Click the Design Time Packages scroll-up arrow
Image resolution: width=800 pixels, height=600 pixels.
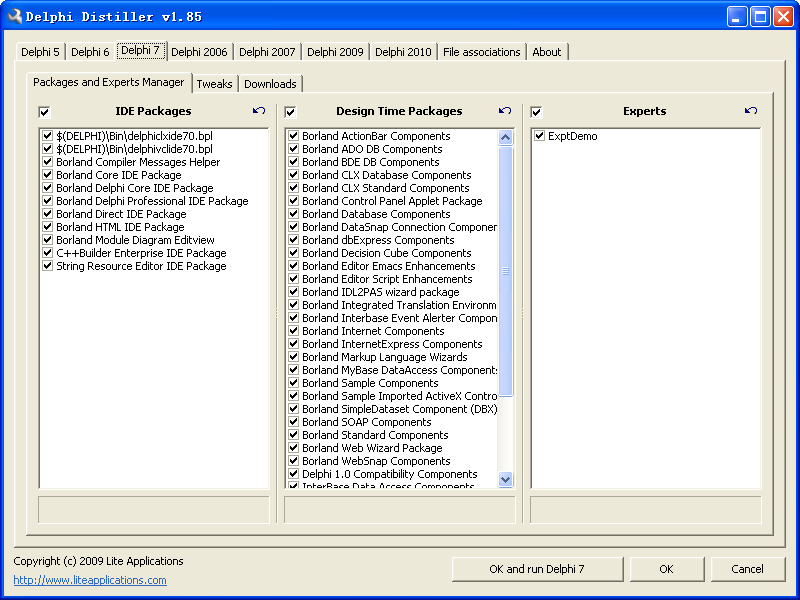505,137
